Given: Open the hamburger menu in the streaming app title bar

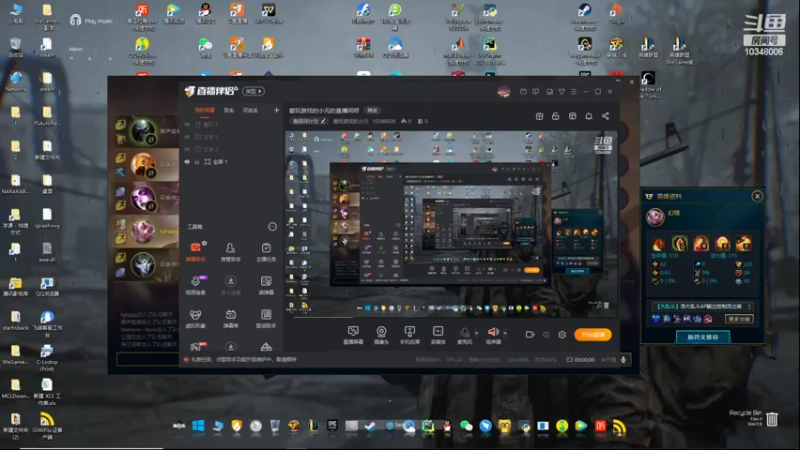Looking at the screenshot, I should coord(574,92).
